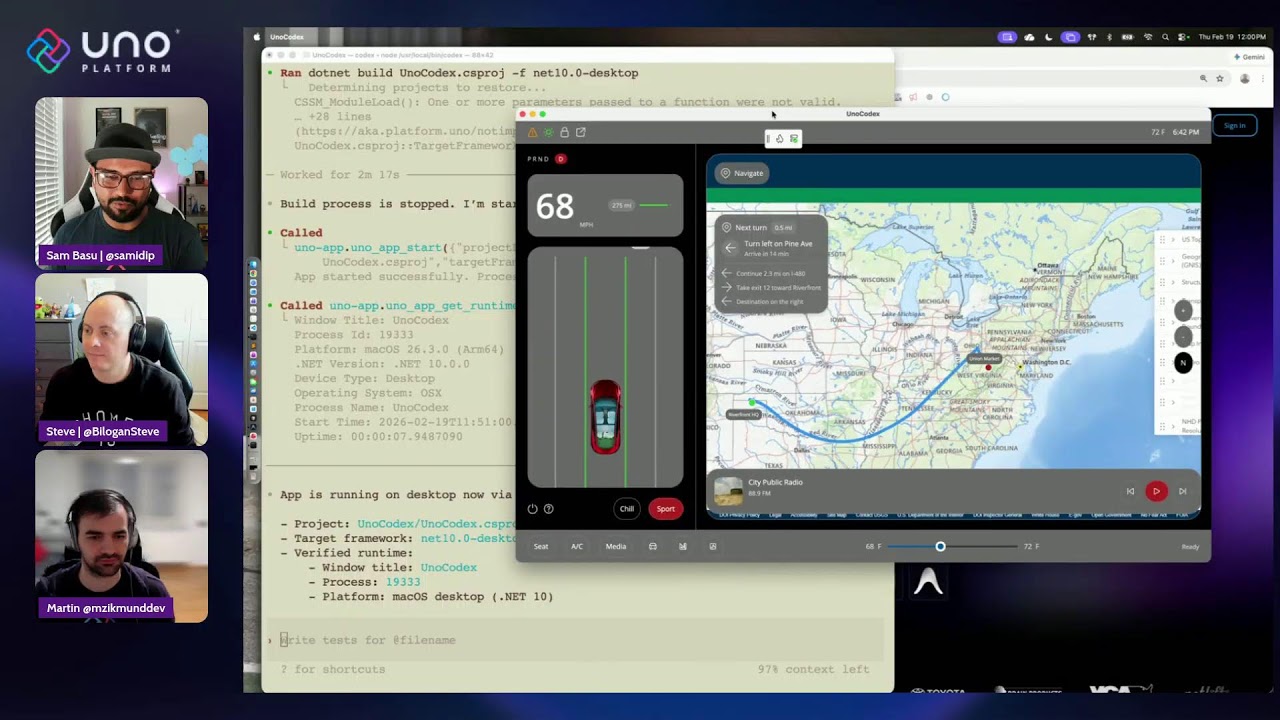Click the Continue 2.3 mi on I-480 step

pos(771,273)
